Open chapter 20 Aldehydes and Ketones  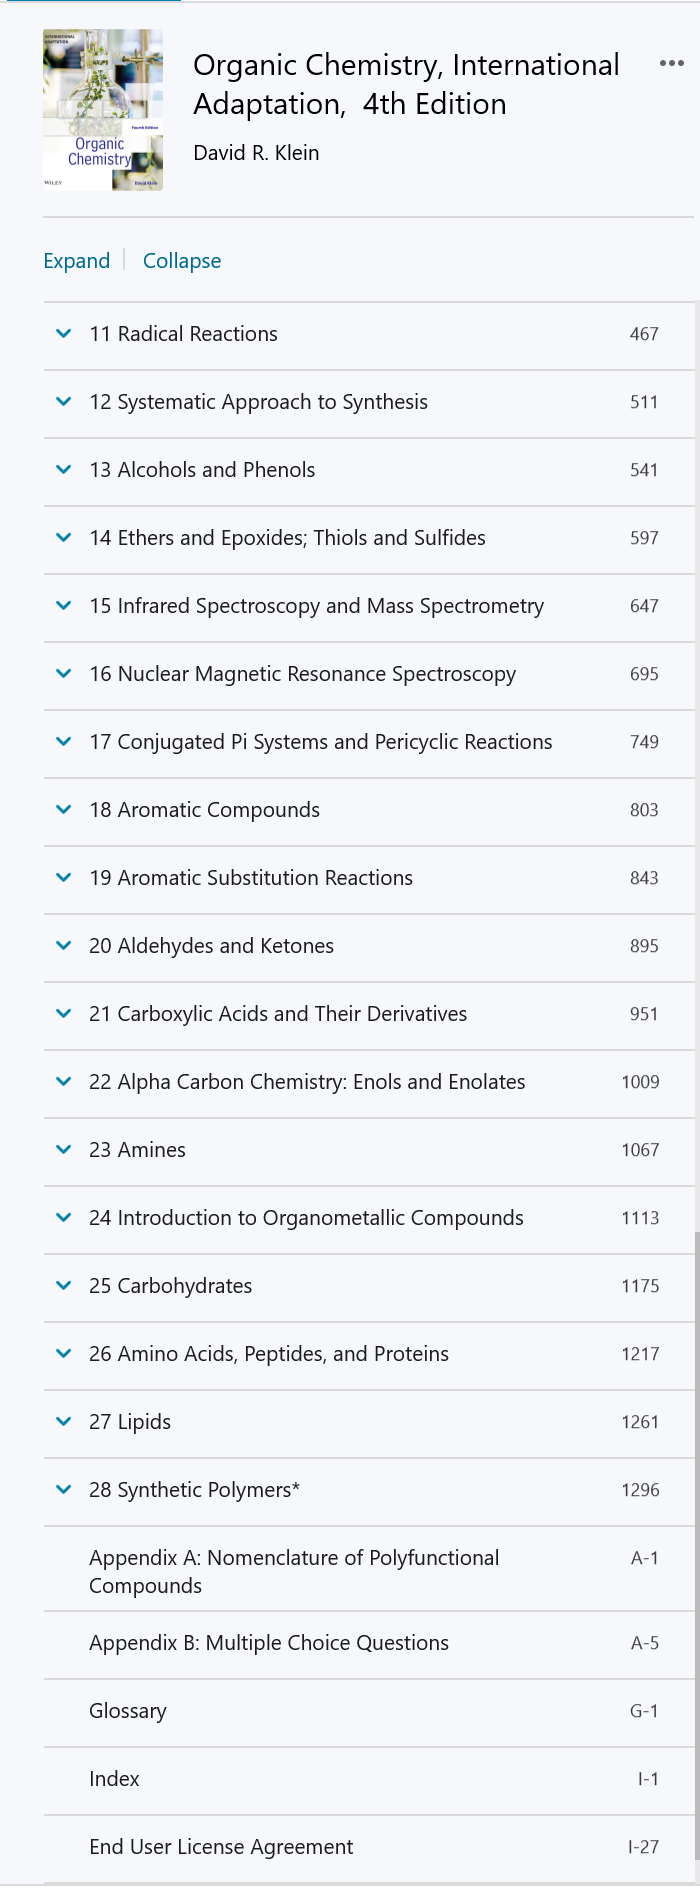pos(211,946)
